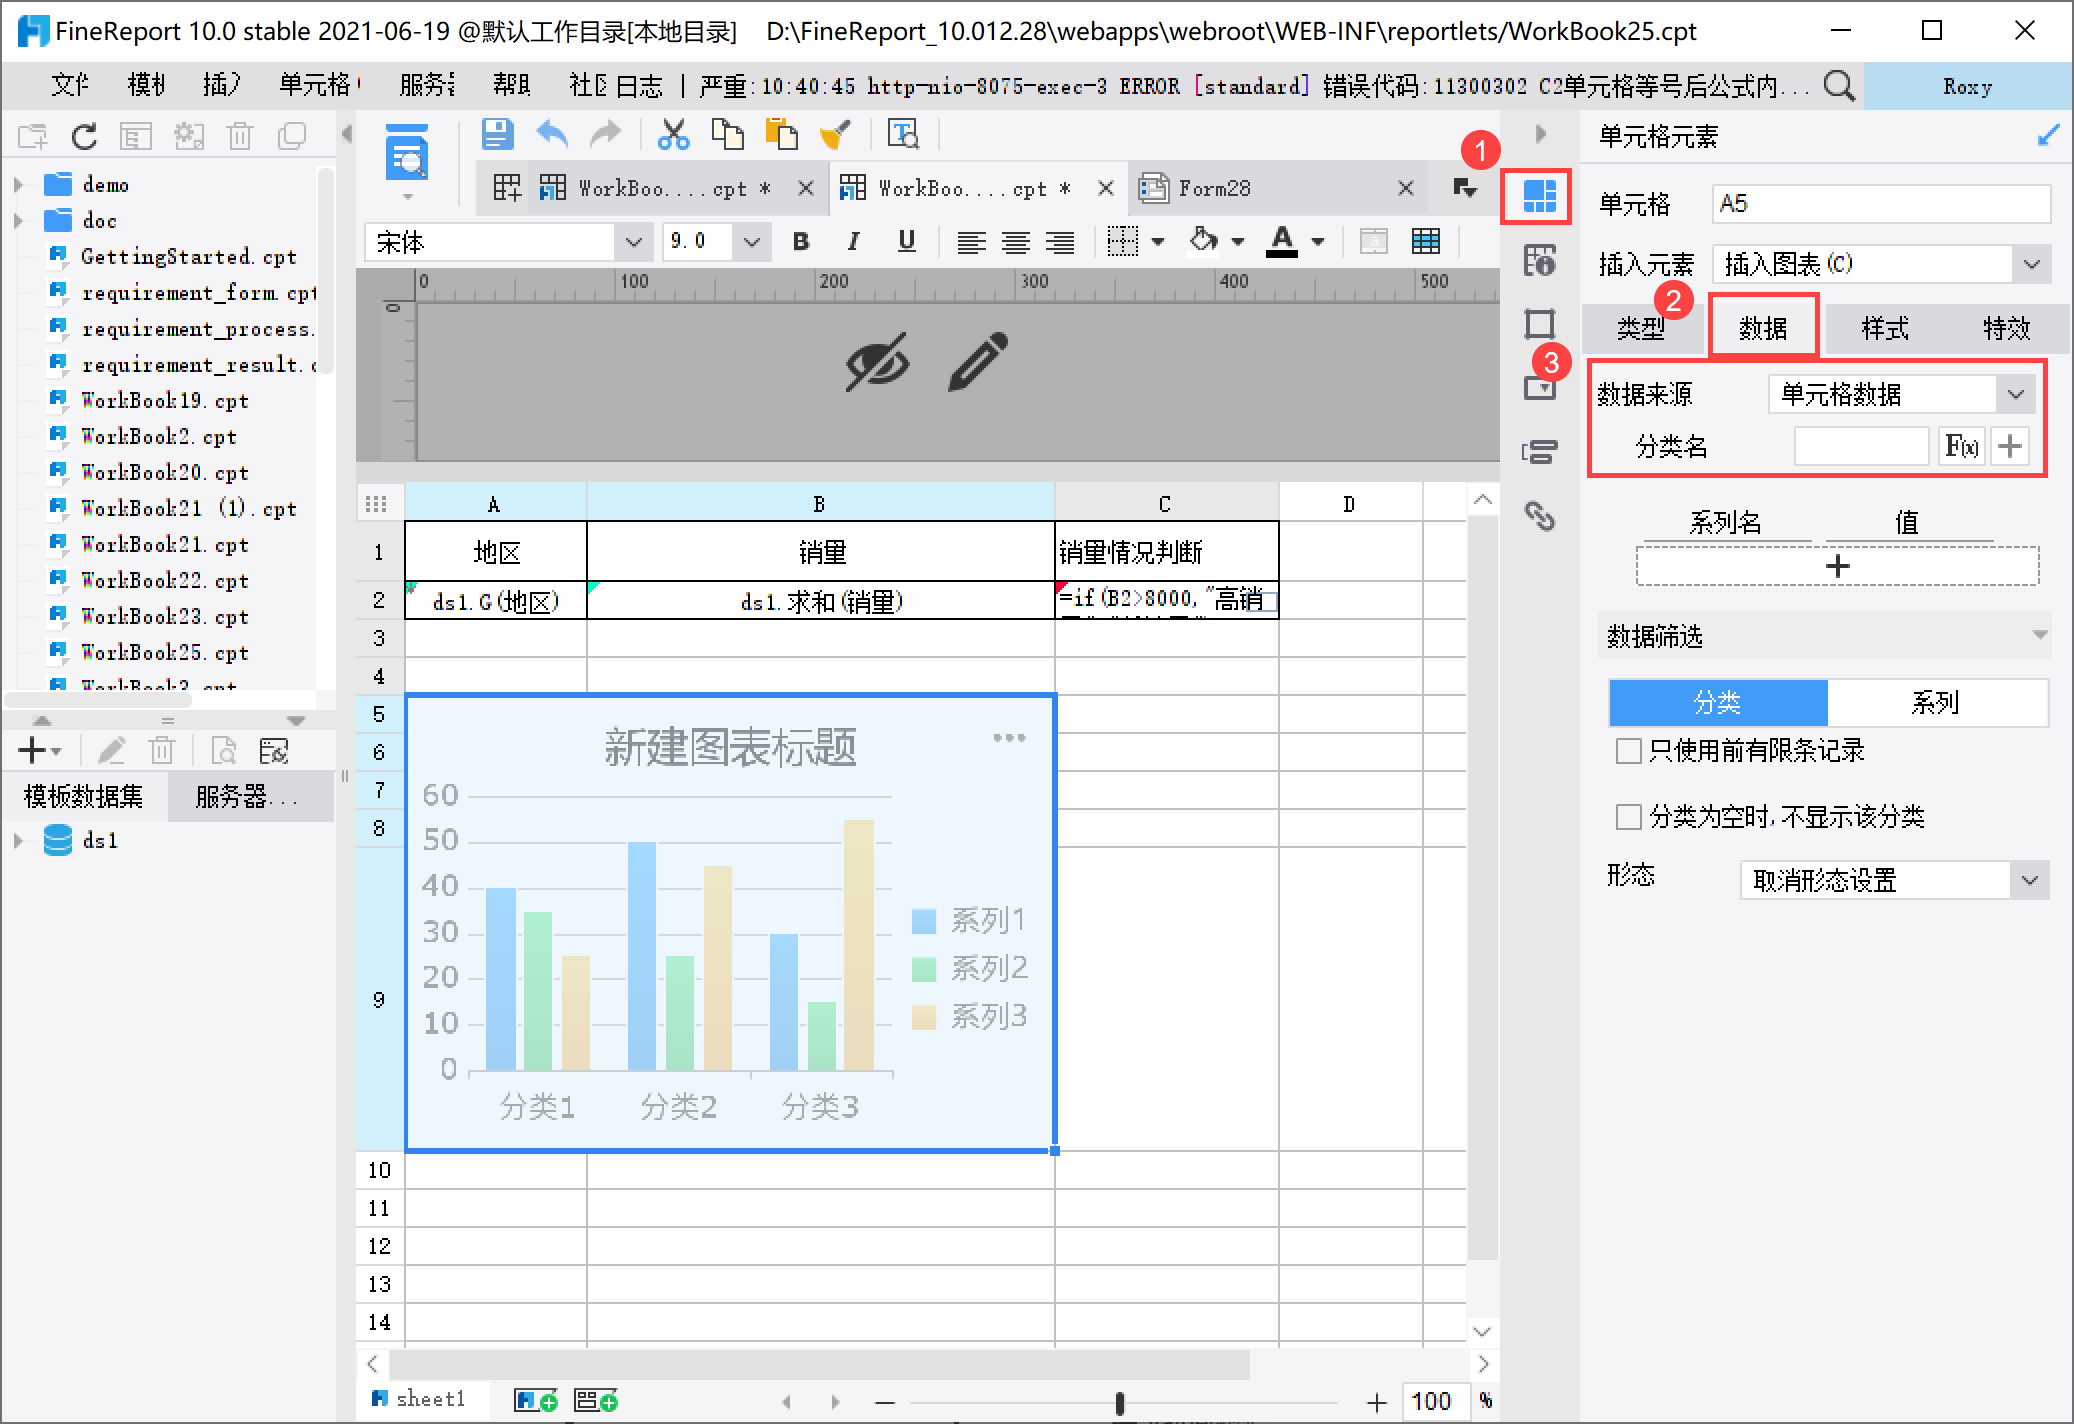
Task: Click the Fx formula button for category name
Action: point(1961,446)
